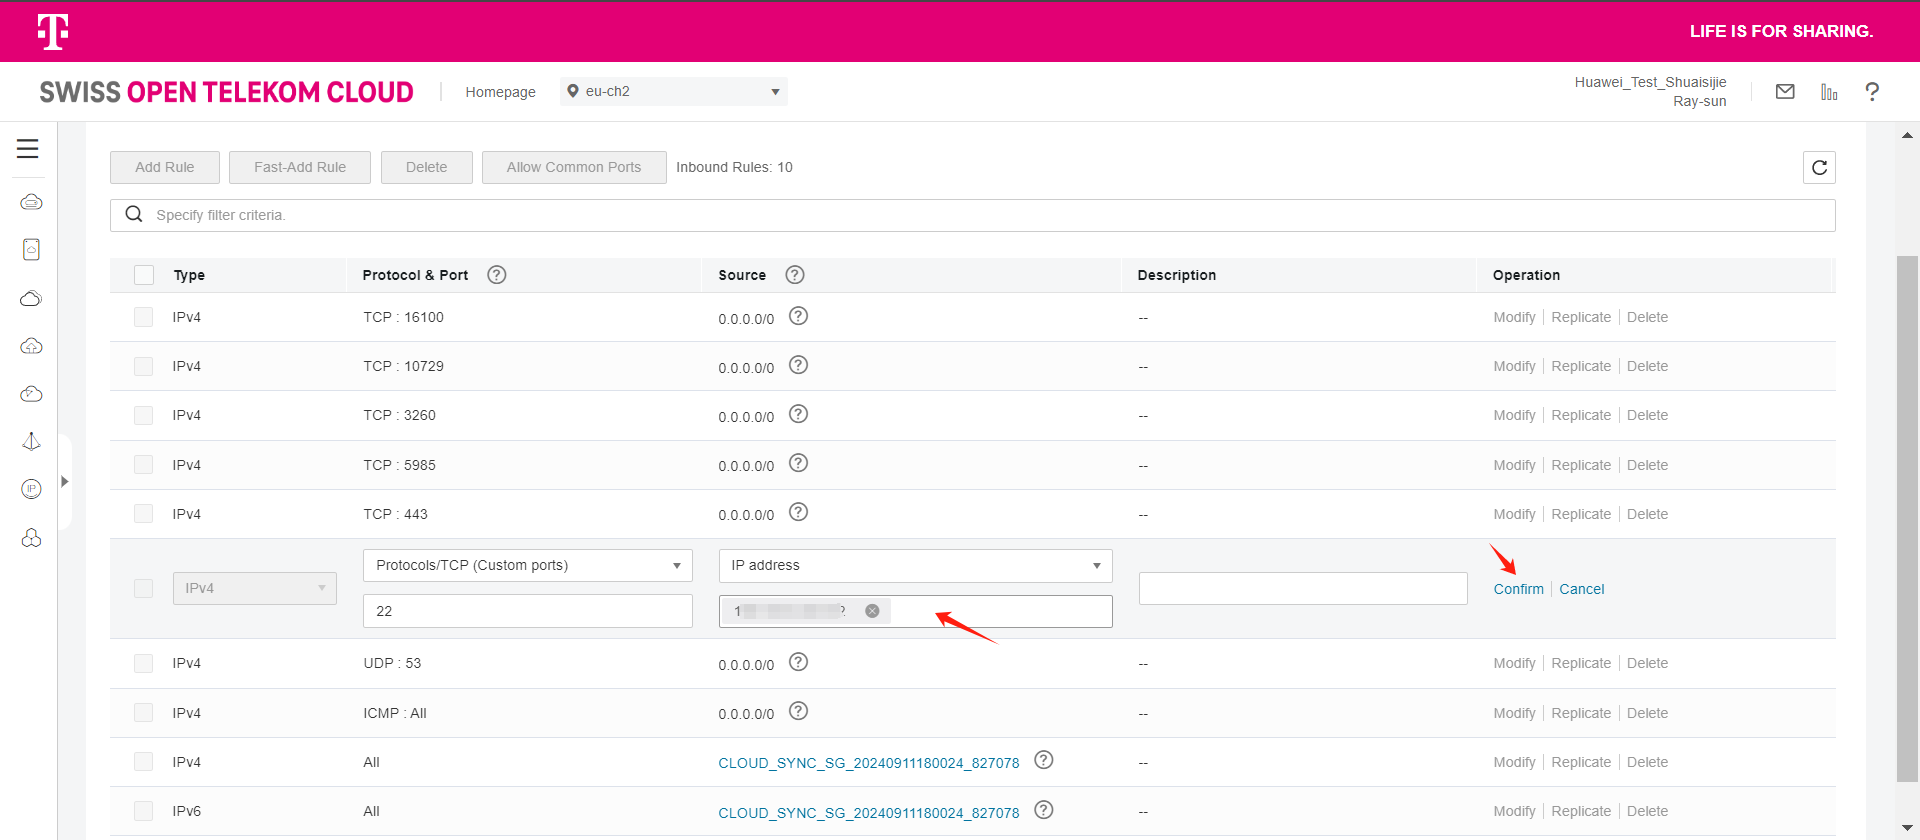This screenshot has width=1920, height=840.
Task: Focus the Specify filter criteria search box
Action: (972, 215)
